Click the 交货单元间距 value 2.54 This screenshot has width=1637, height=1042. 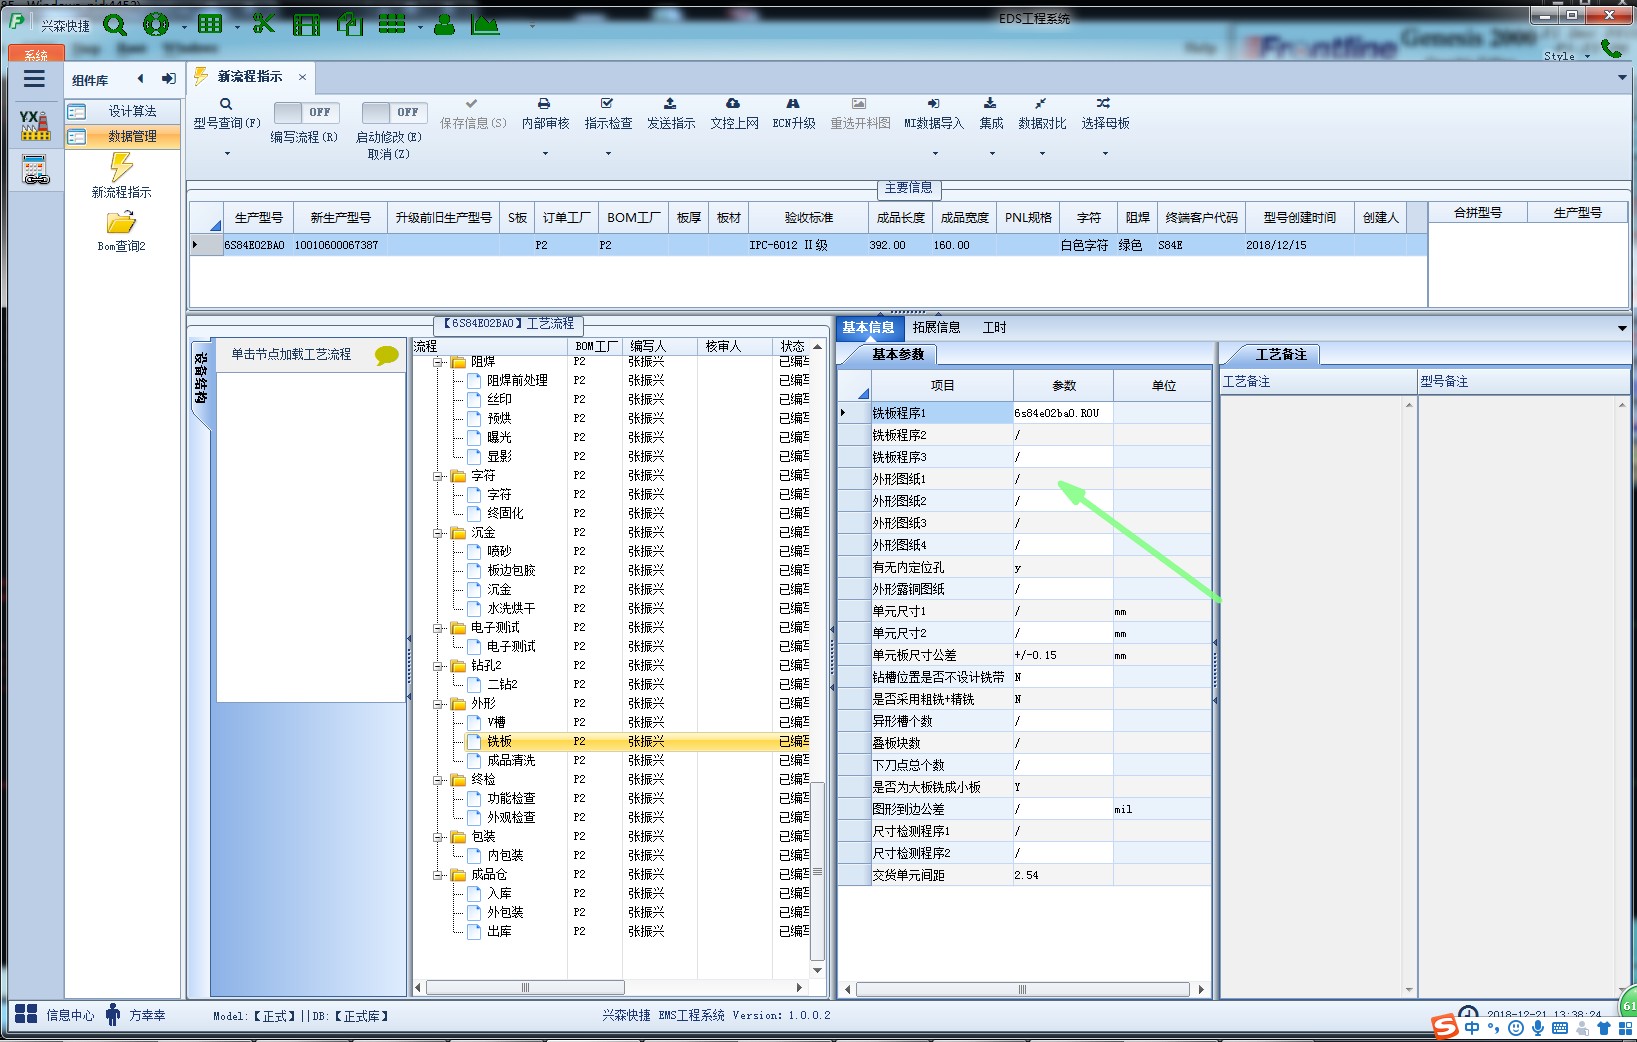pos(1063,875)
